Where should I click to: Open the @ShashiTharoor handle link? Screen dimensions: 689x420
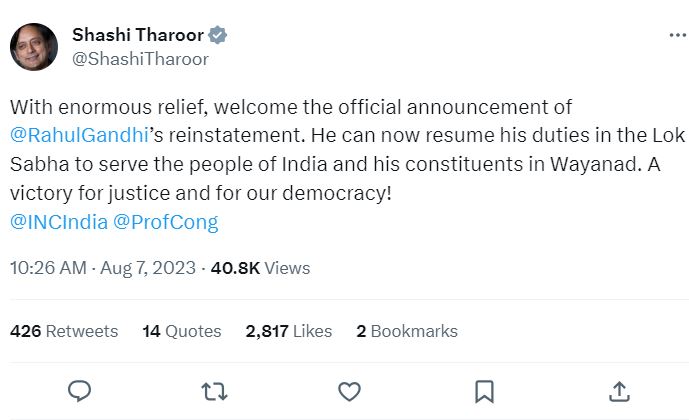140,59
